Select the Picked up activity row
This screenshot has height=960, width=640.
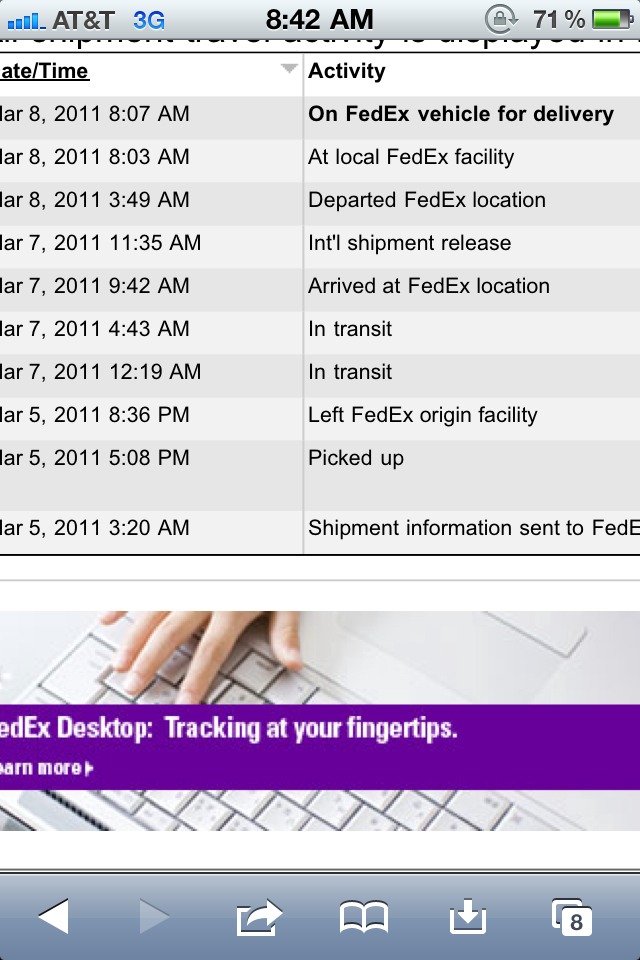tap(320, 475)
